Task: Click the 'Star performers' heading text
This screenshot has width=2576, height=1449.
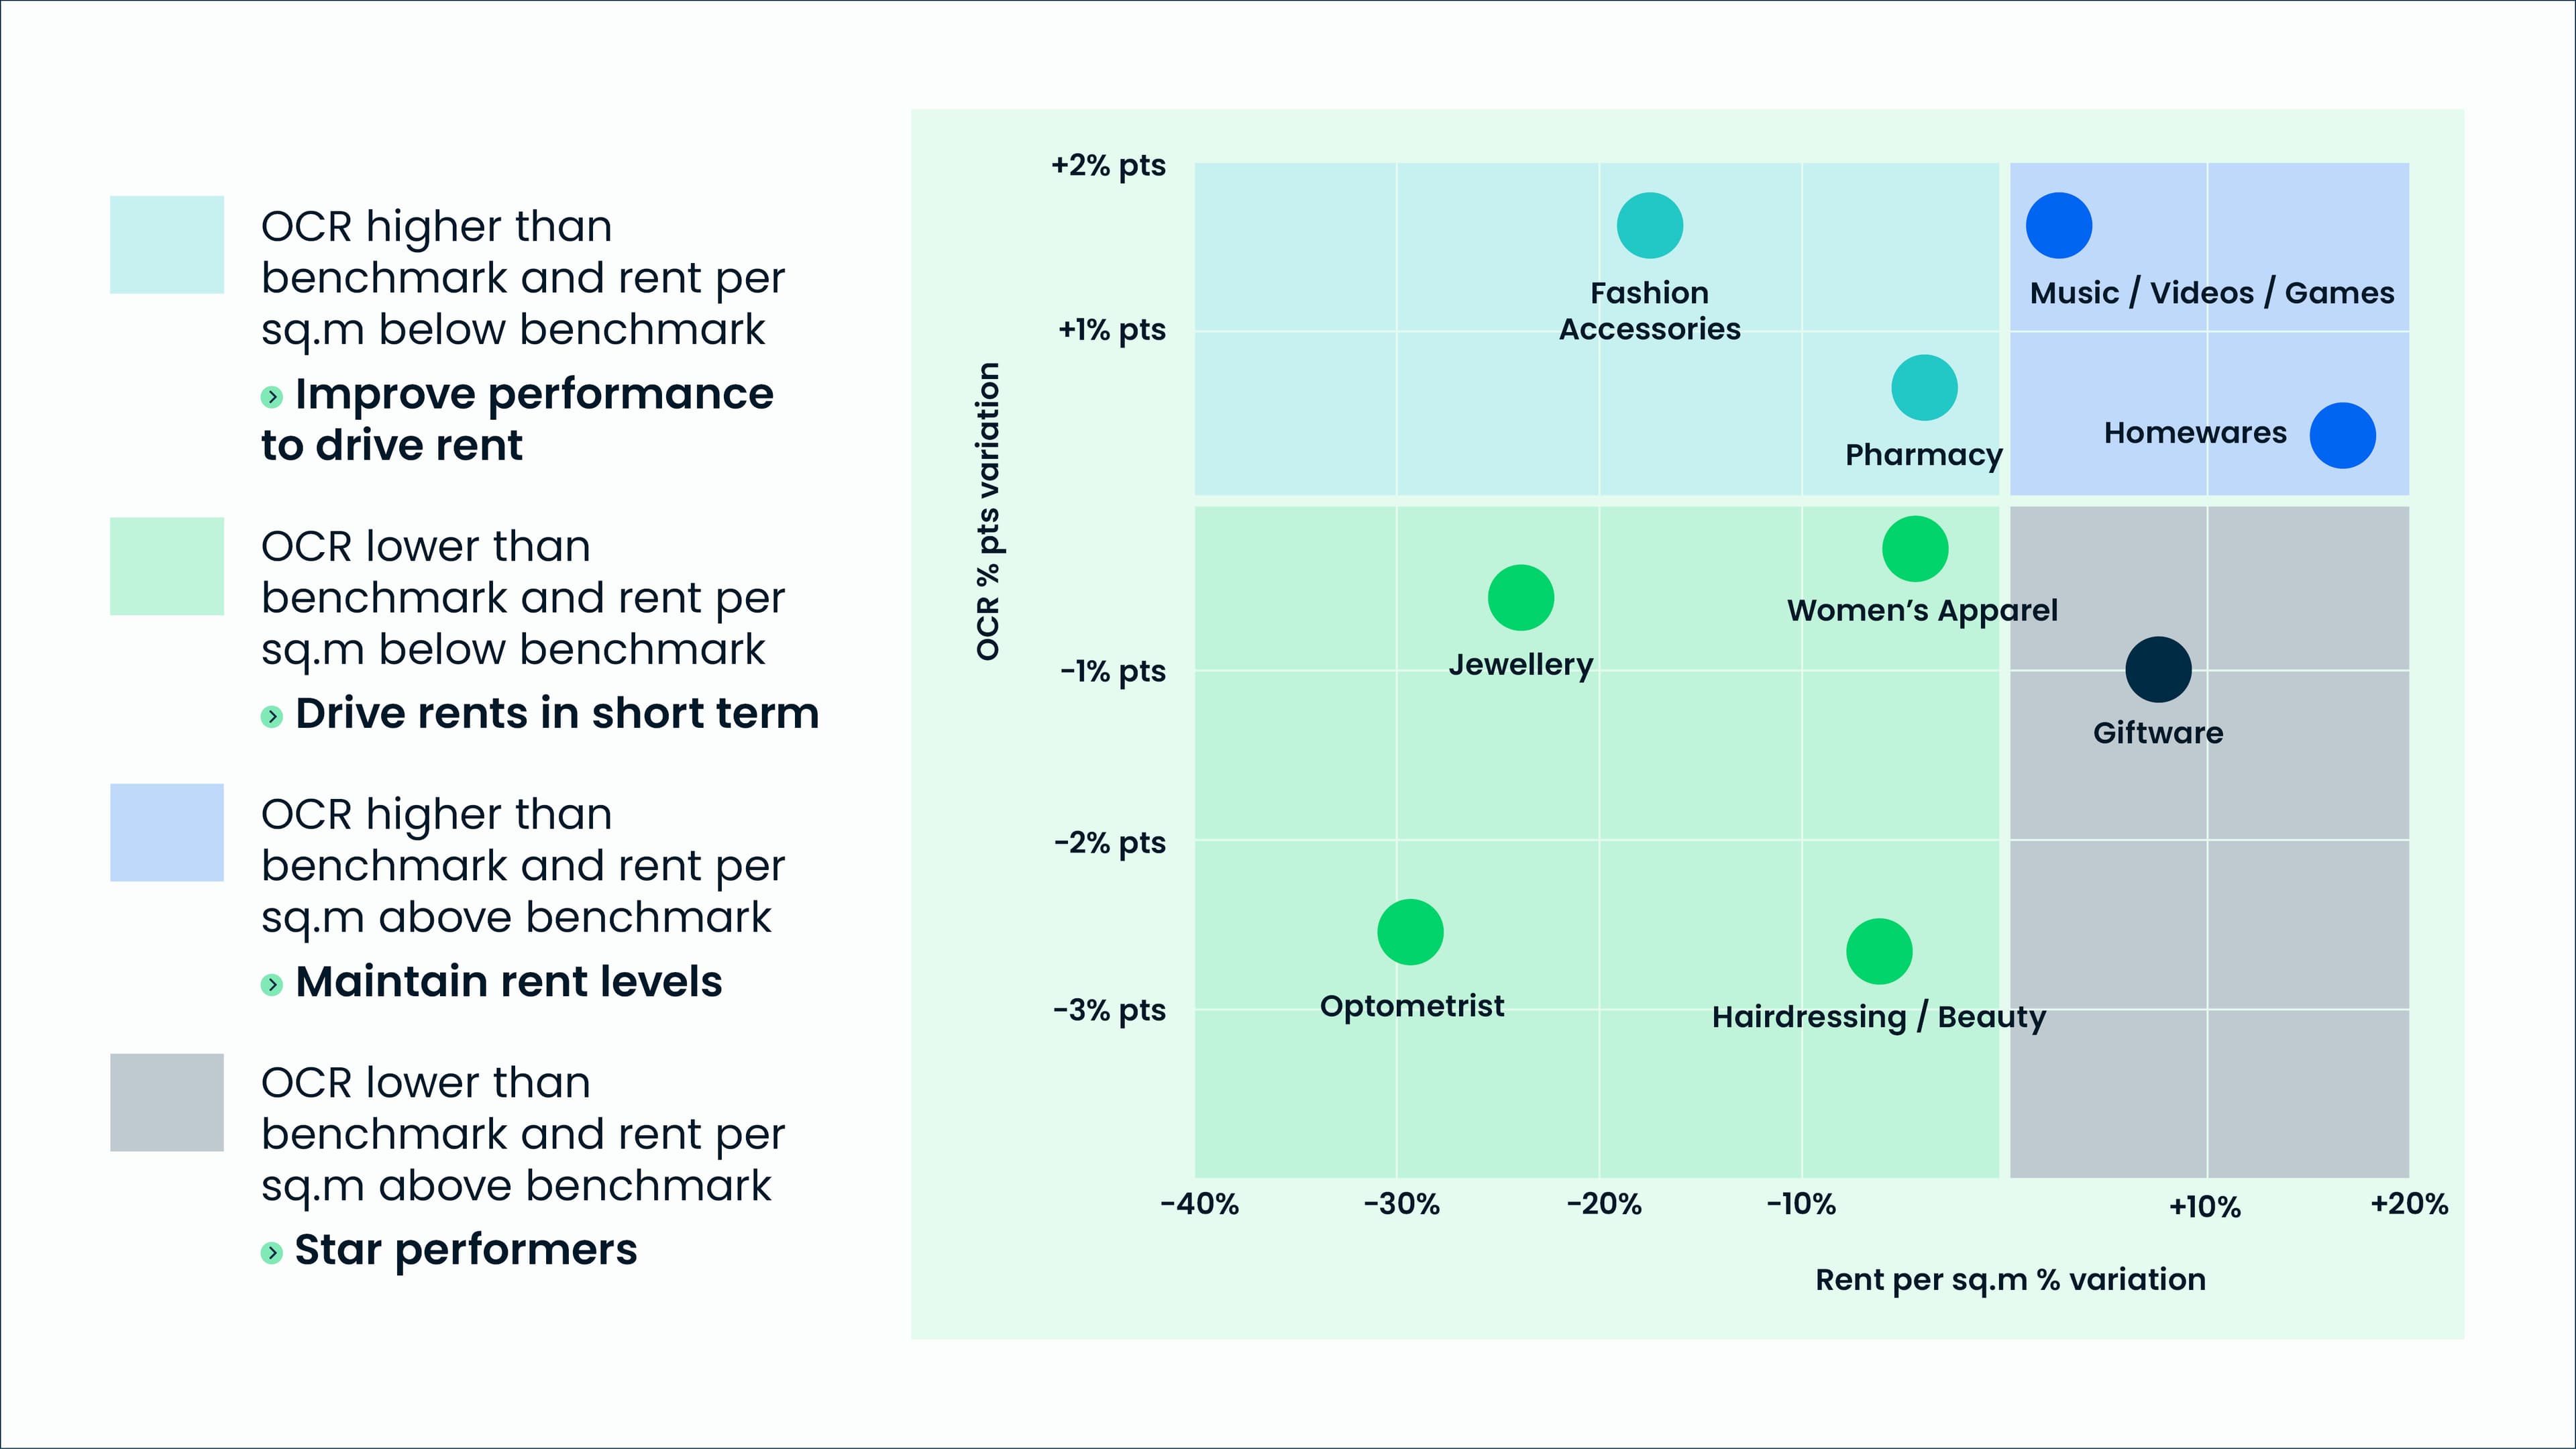Action: (x=466, y=1250)
